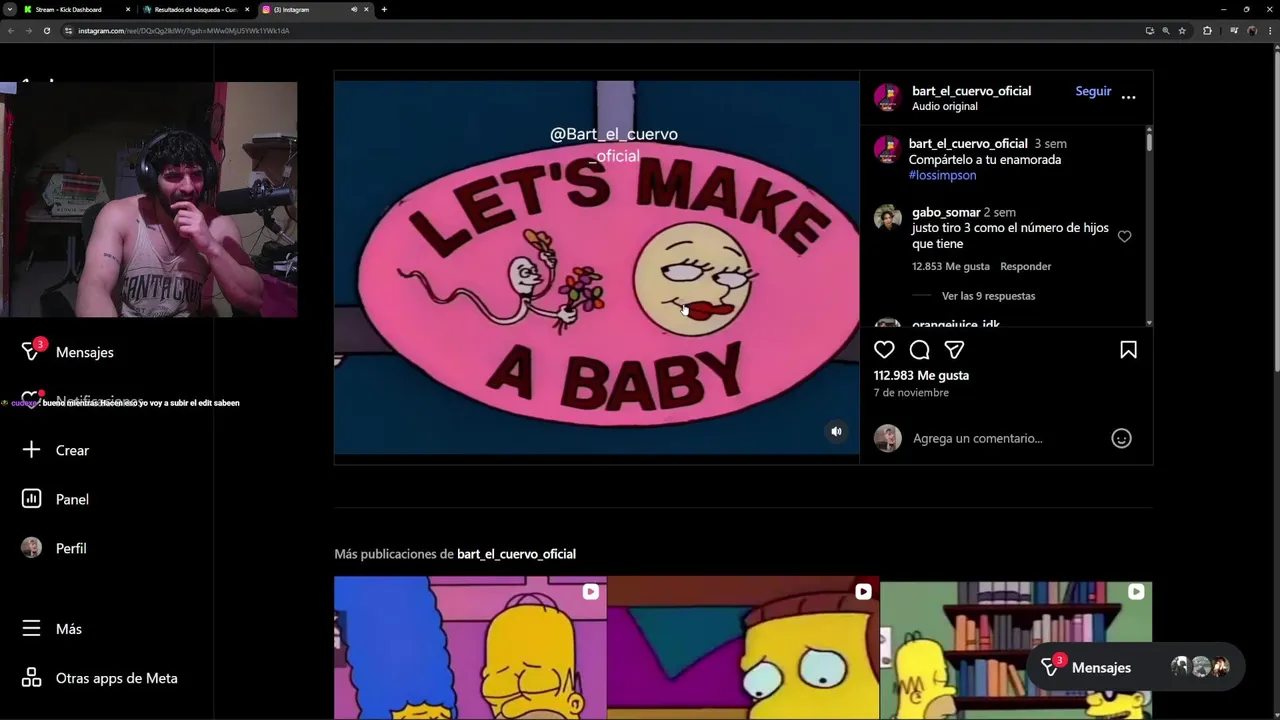Click the 7 de noviembre post date
The height and width of the screenshot is (720, 1280).
click(911, 393)
